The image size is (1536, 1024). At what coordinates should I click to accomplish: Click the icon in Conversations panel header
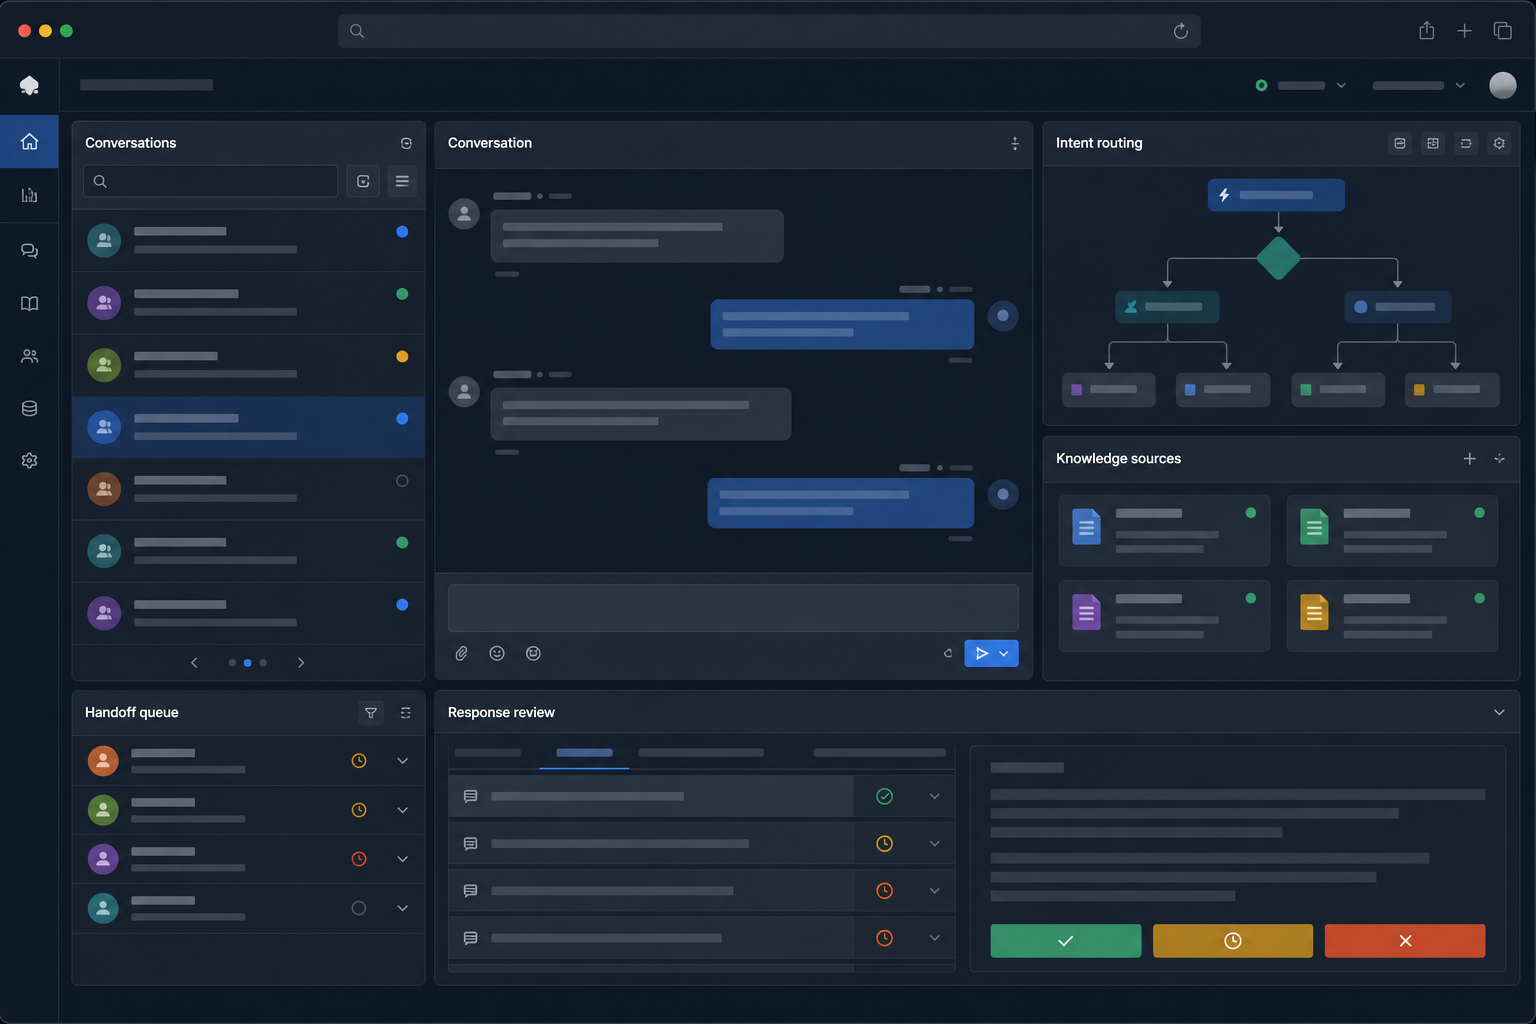coord(406,143)
